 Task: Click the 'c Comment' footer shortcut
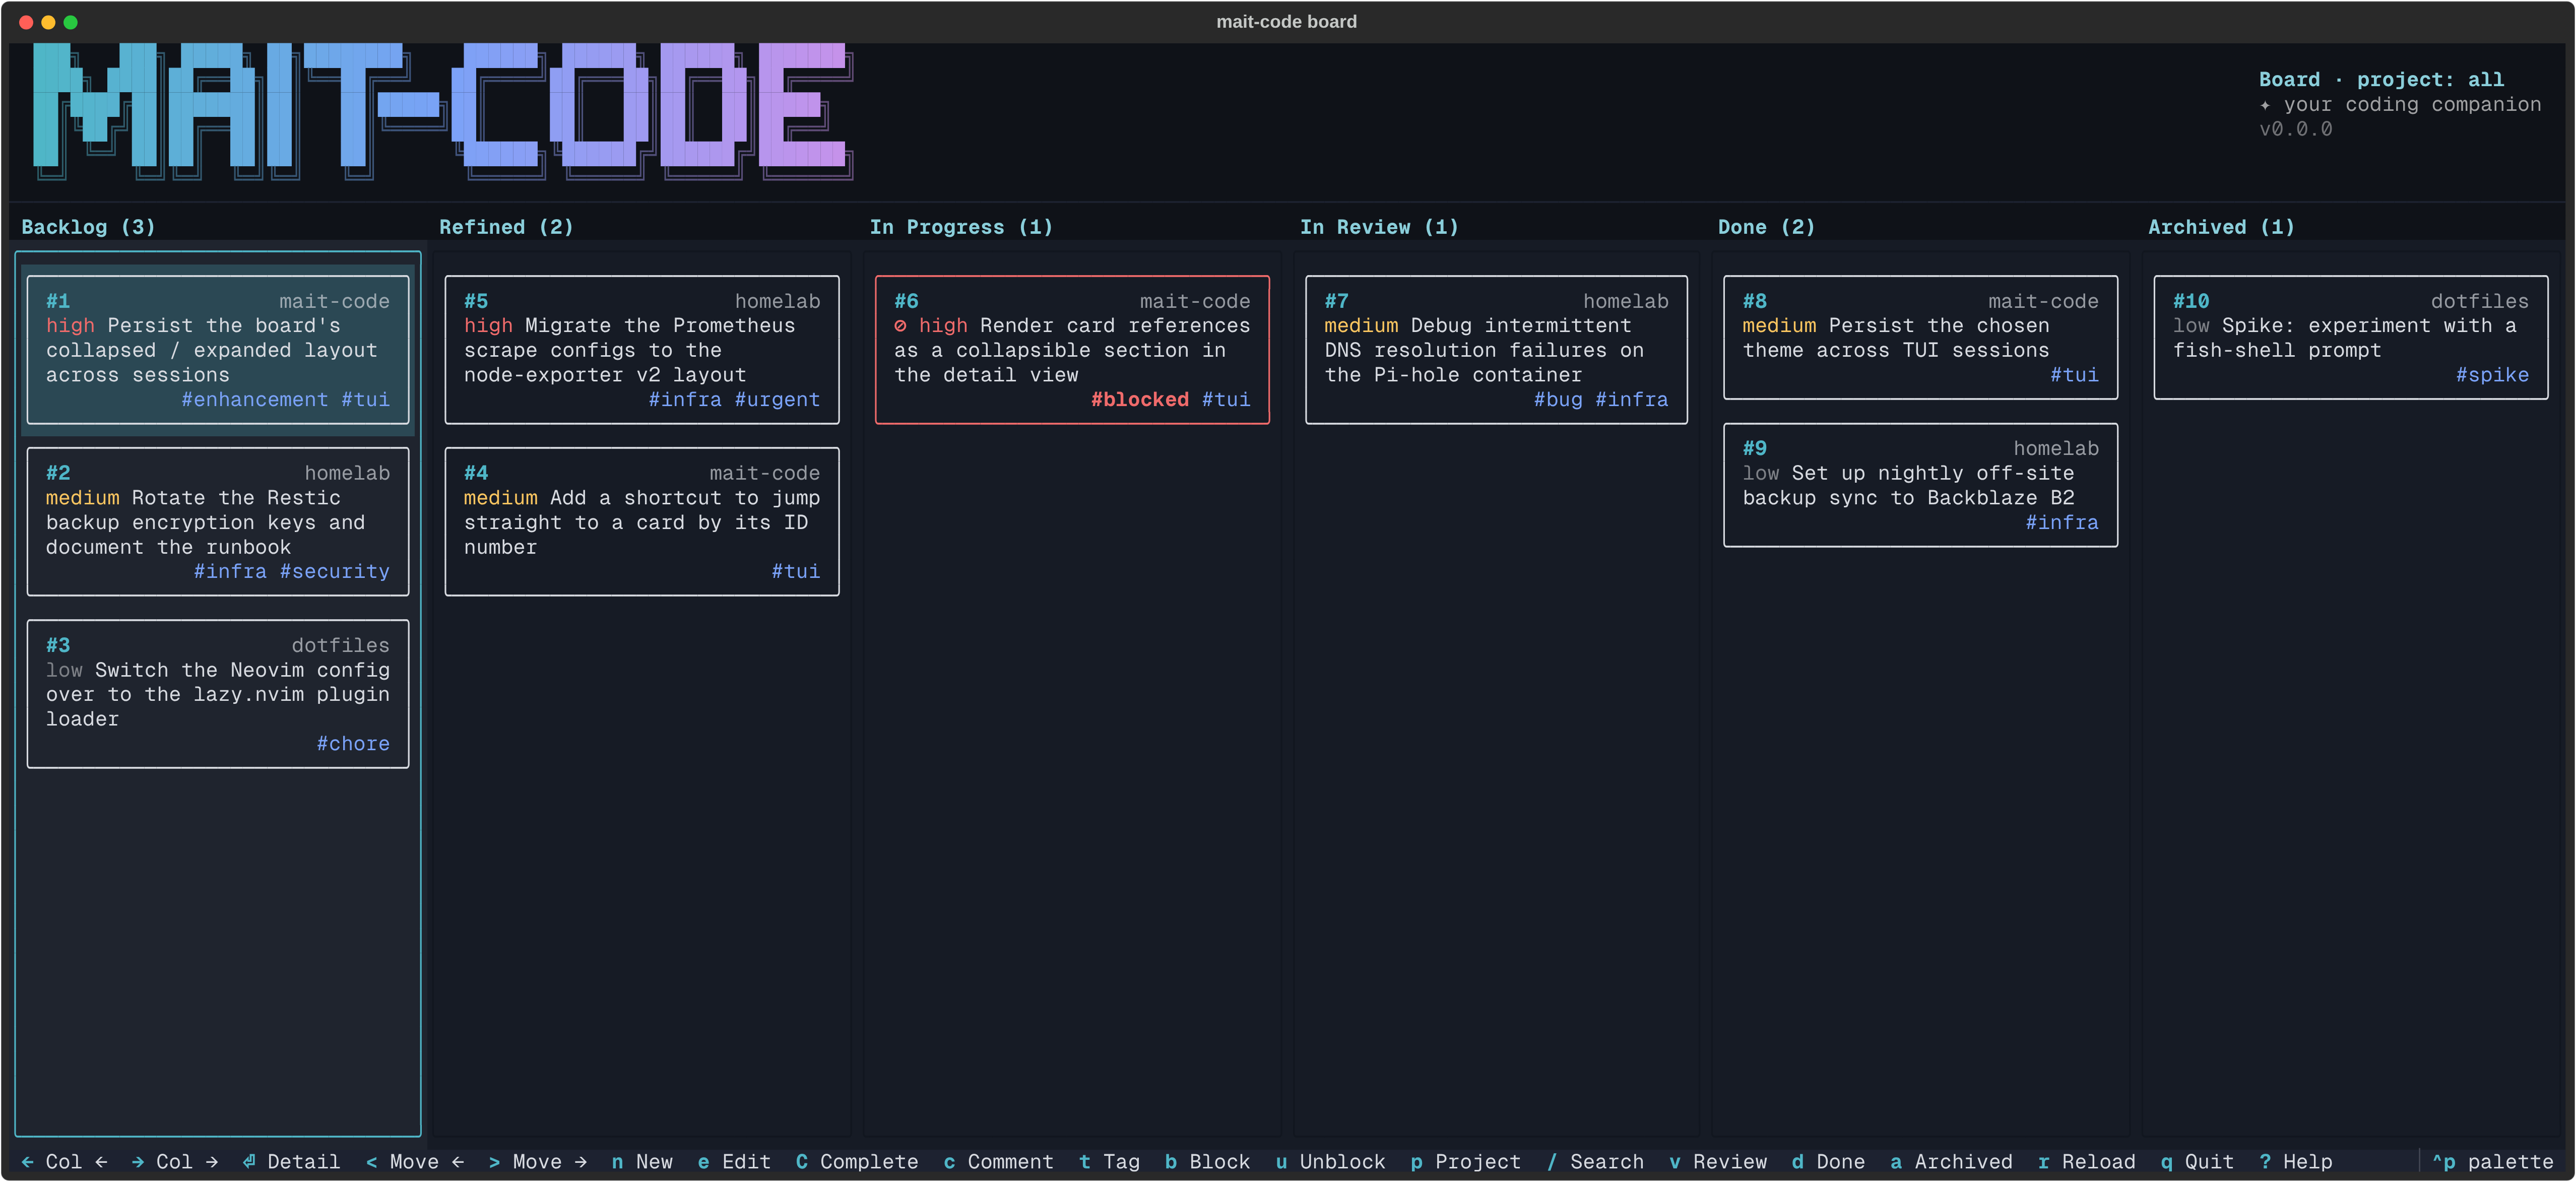coord(998,1162)
